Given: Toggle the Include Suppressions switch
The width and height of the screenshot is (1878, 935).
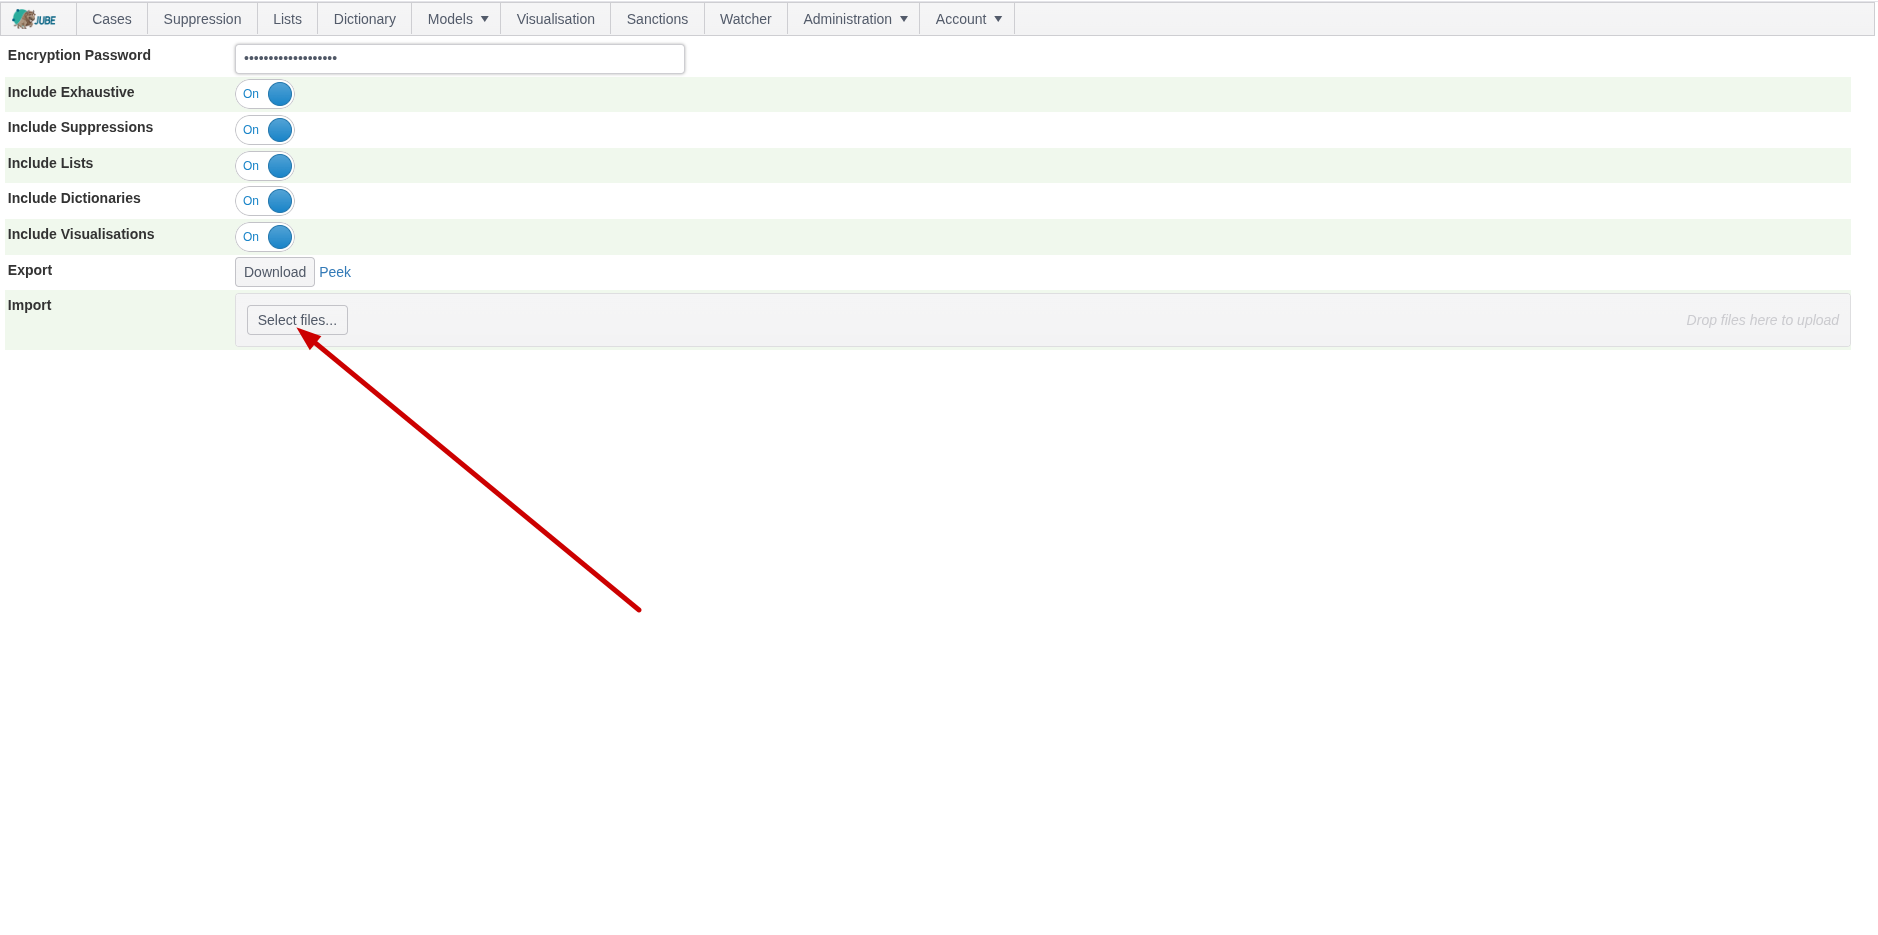Looking at the screenshot, I should [265, 130].
